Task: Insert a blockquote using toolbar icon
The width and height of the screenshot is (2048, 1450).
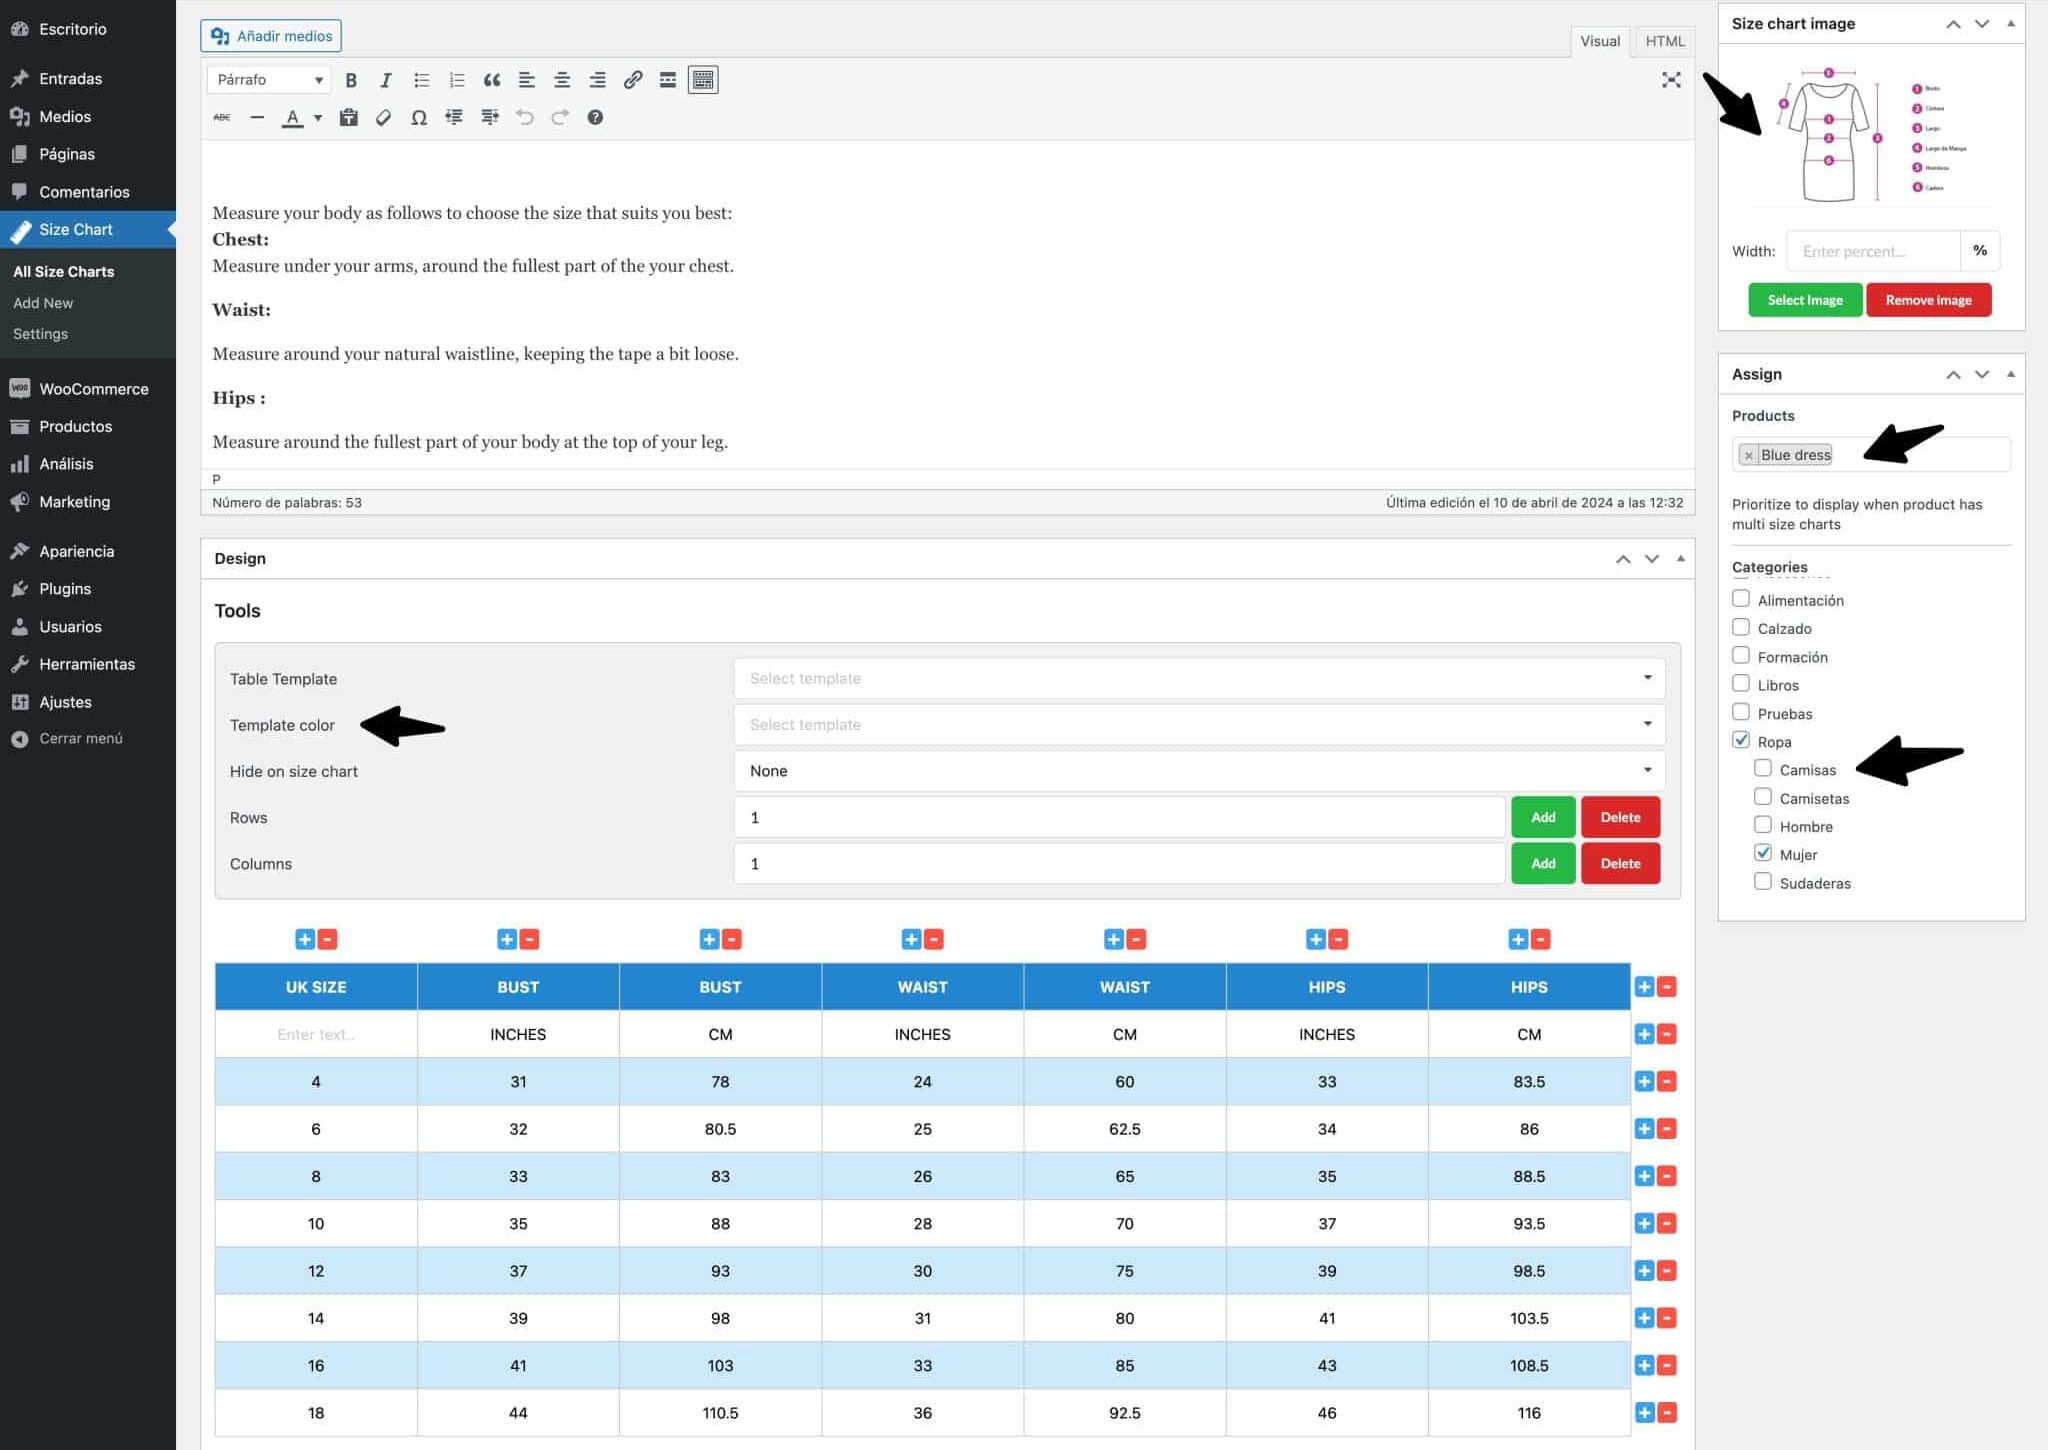Action: (x=492, y=80)
